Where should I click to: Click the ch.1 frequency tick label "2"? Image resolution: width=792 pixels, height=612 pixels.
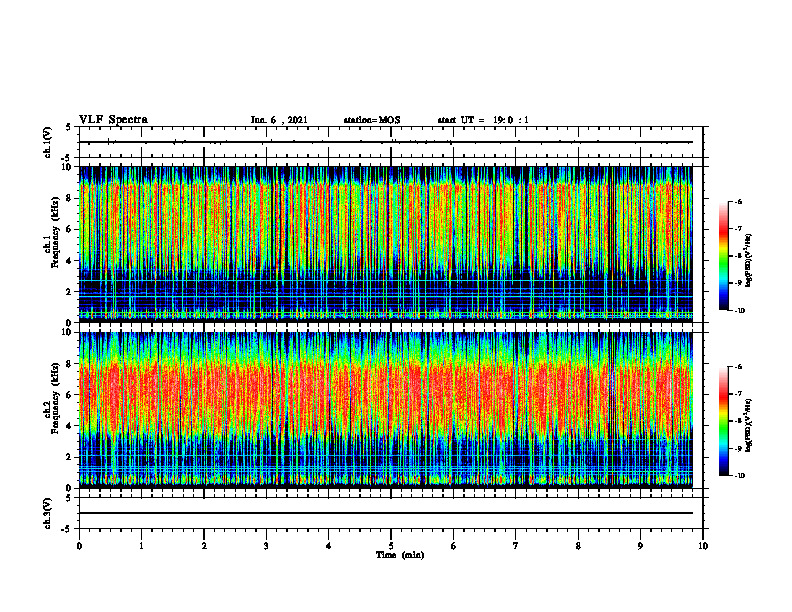click(x=70, y=292)
